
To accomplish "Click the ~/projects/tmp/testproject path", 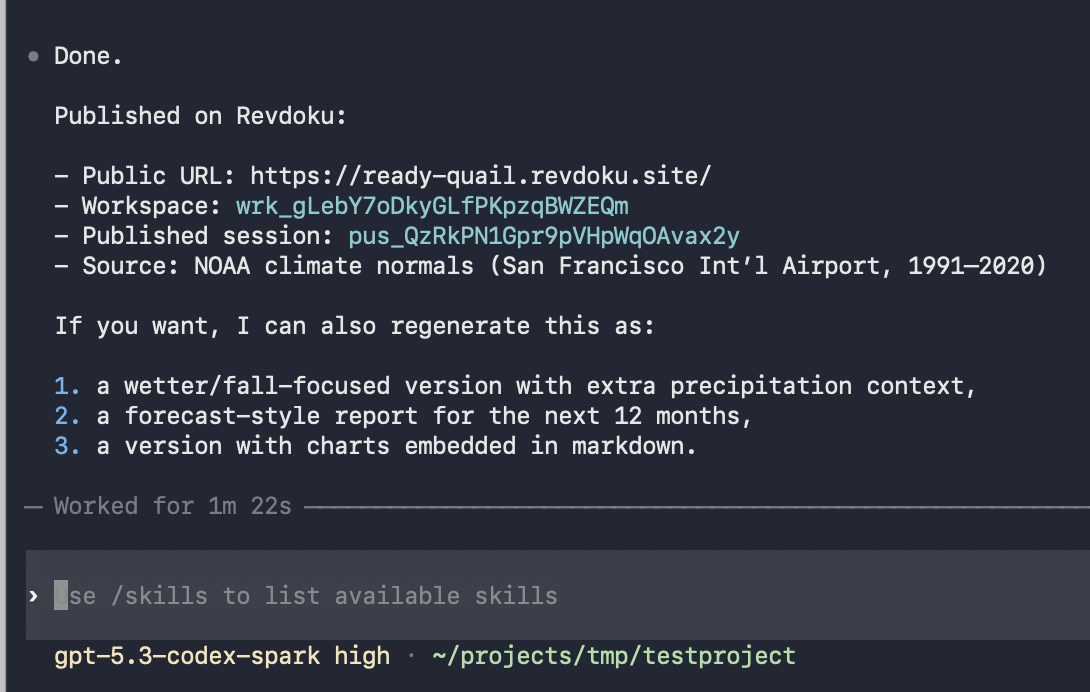I will [614, 657].
